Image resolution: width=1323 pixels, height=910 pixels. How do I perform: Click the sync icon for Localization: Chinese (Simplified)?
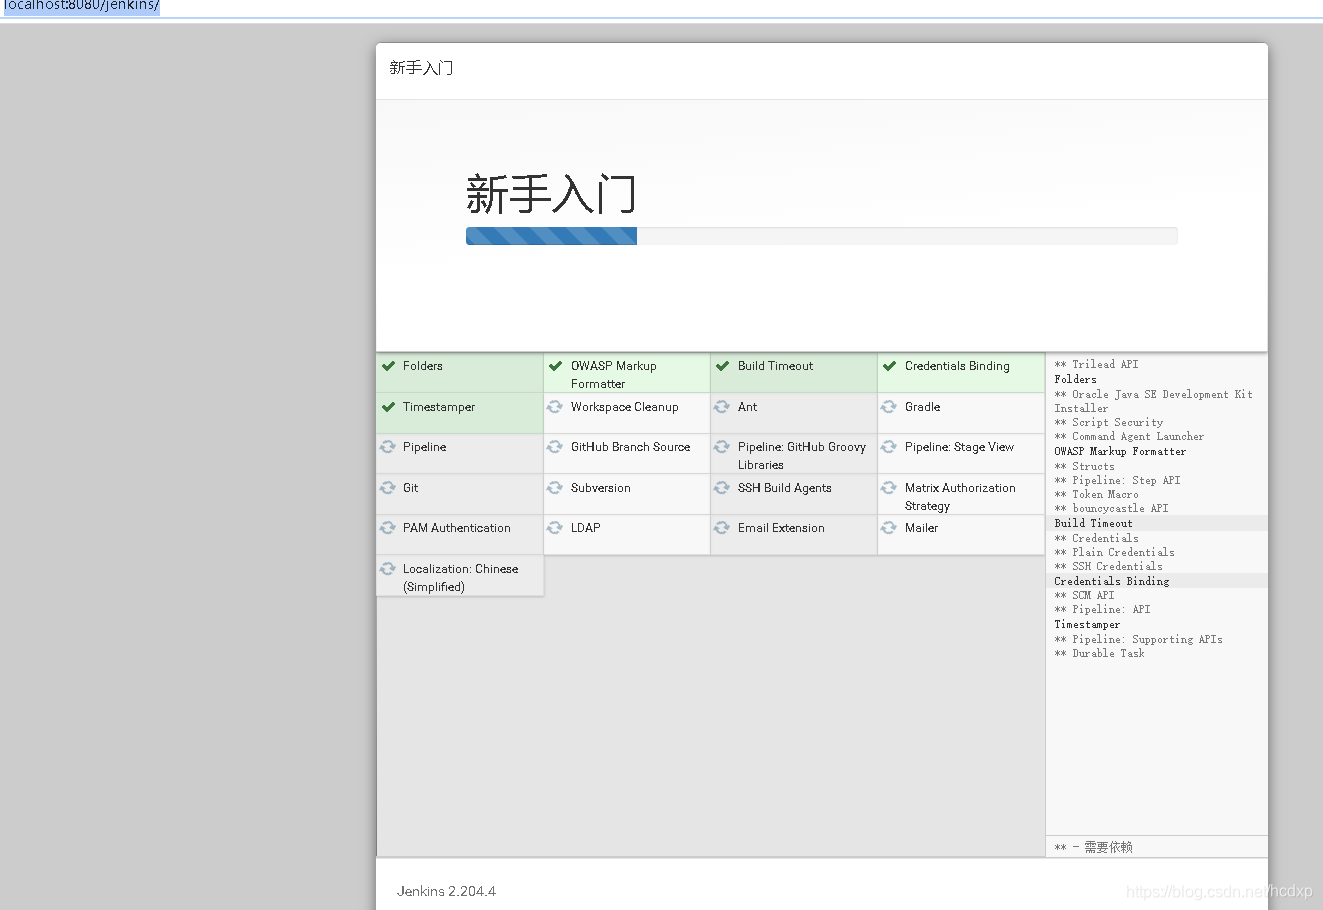[388, 569]
